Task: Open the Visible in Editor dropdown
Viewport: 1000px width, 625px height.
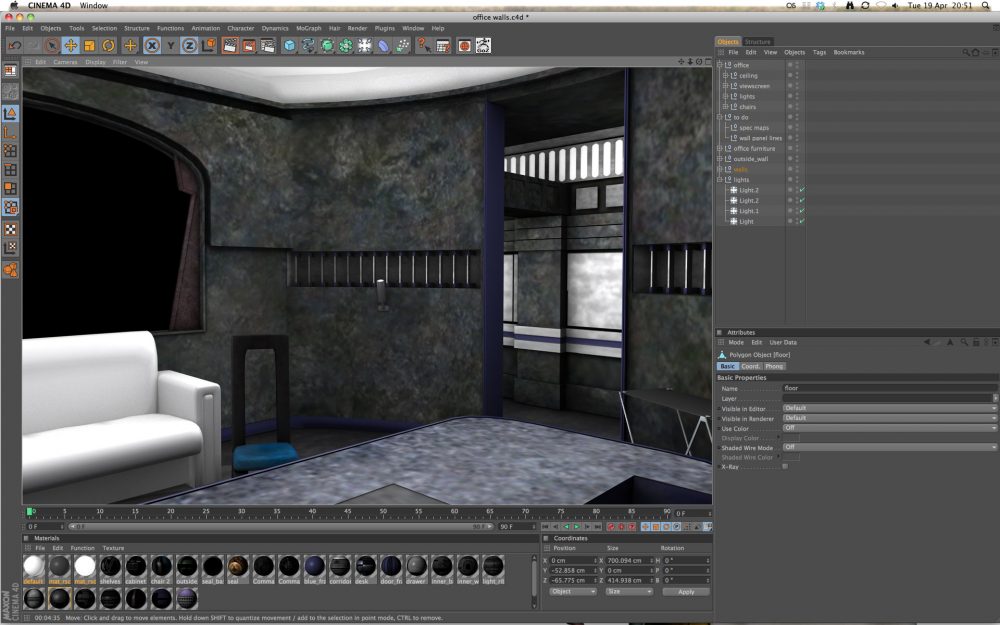Action: (x=889, y=408)
